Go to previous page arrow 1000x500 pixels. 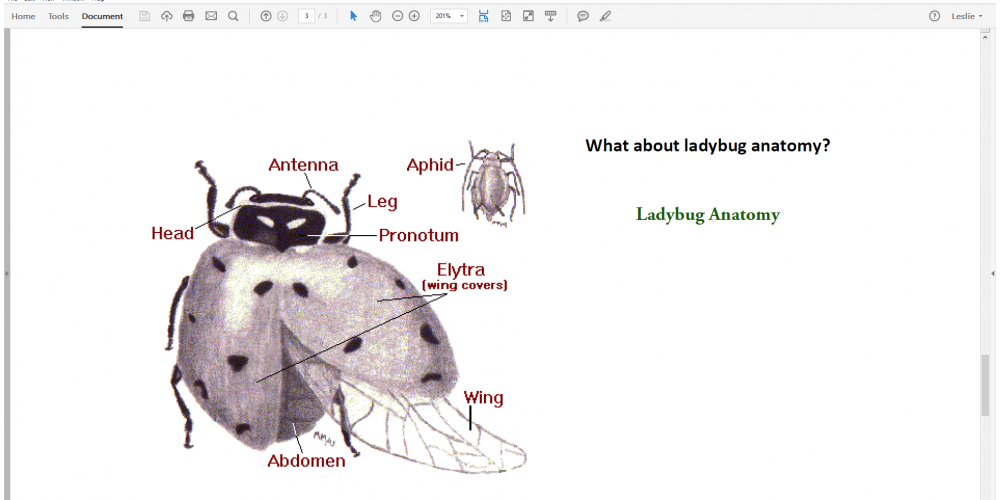(265, 16)
